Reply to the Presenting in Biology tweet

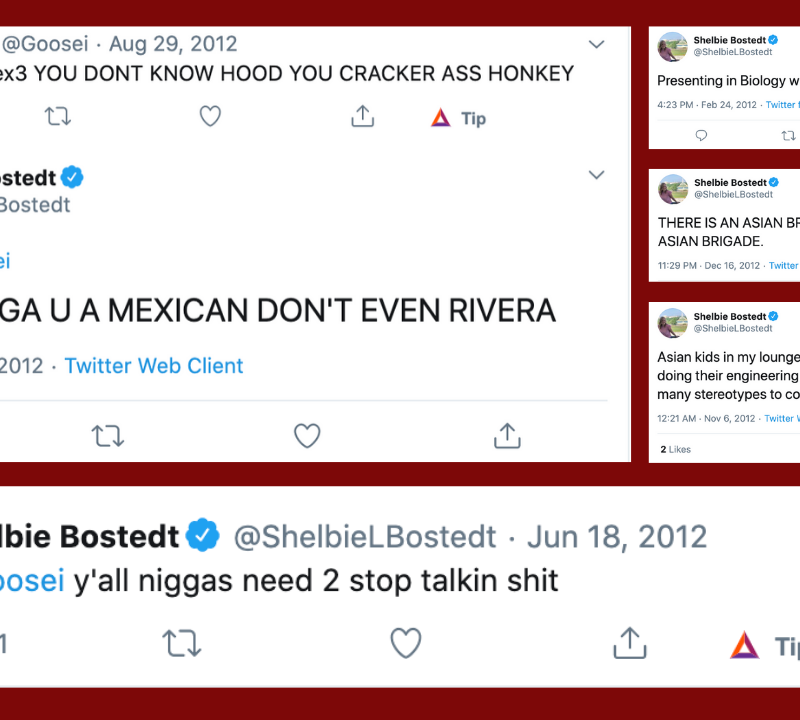[701, 135]
